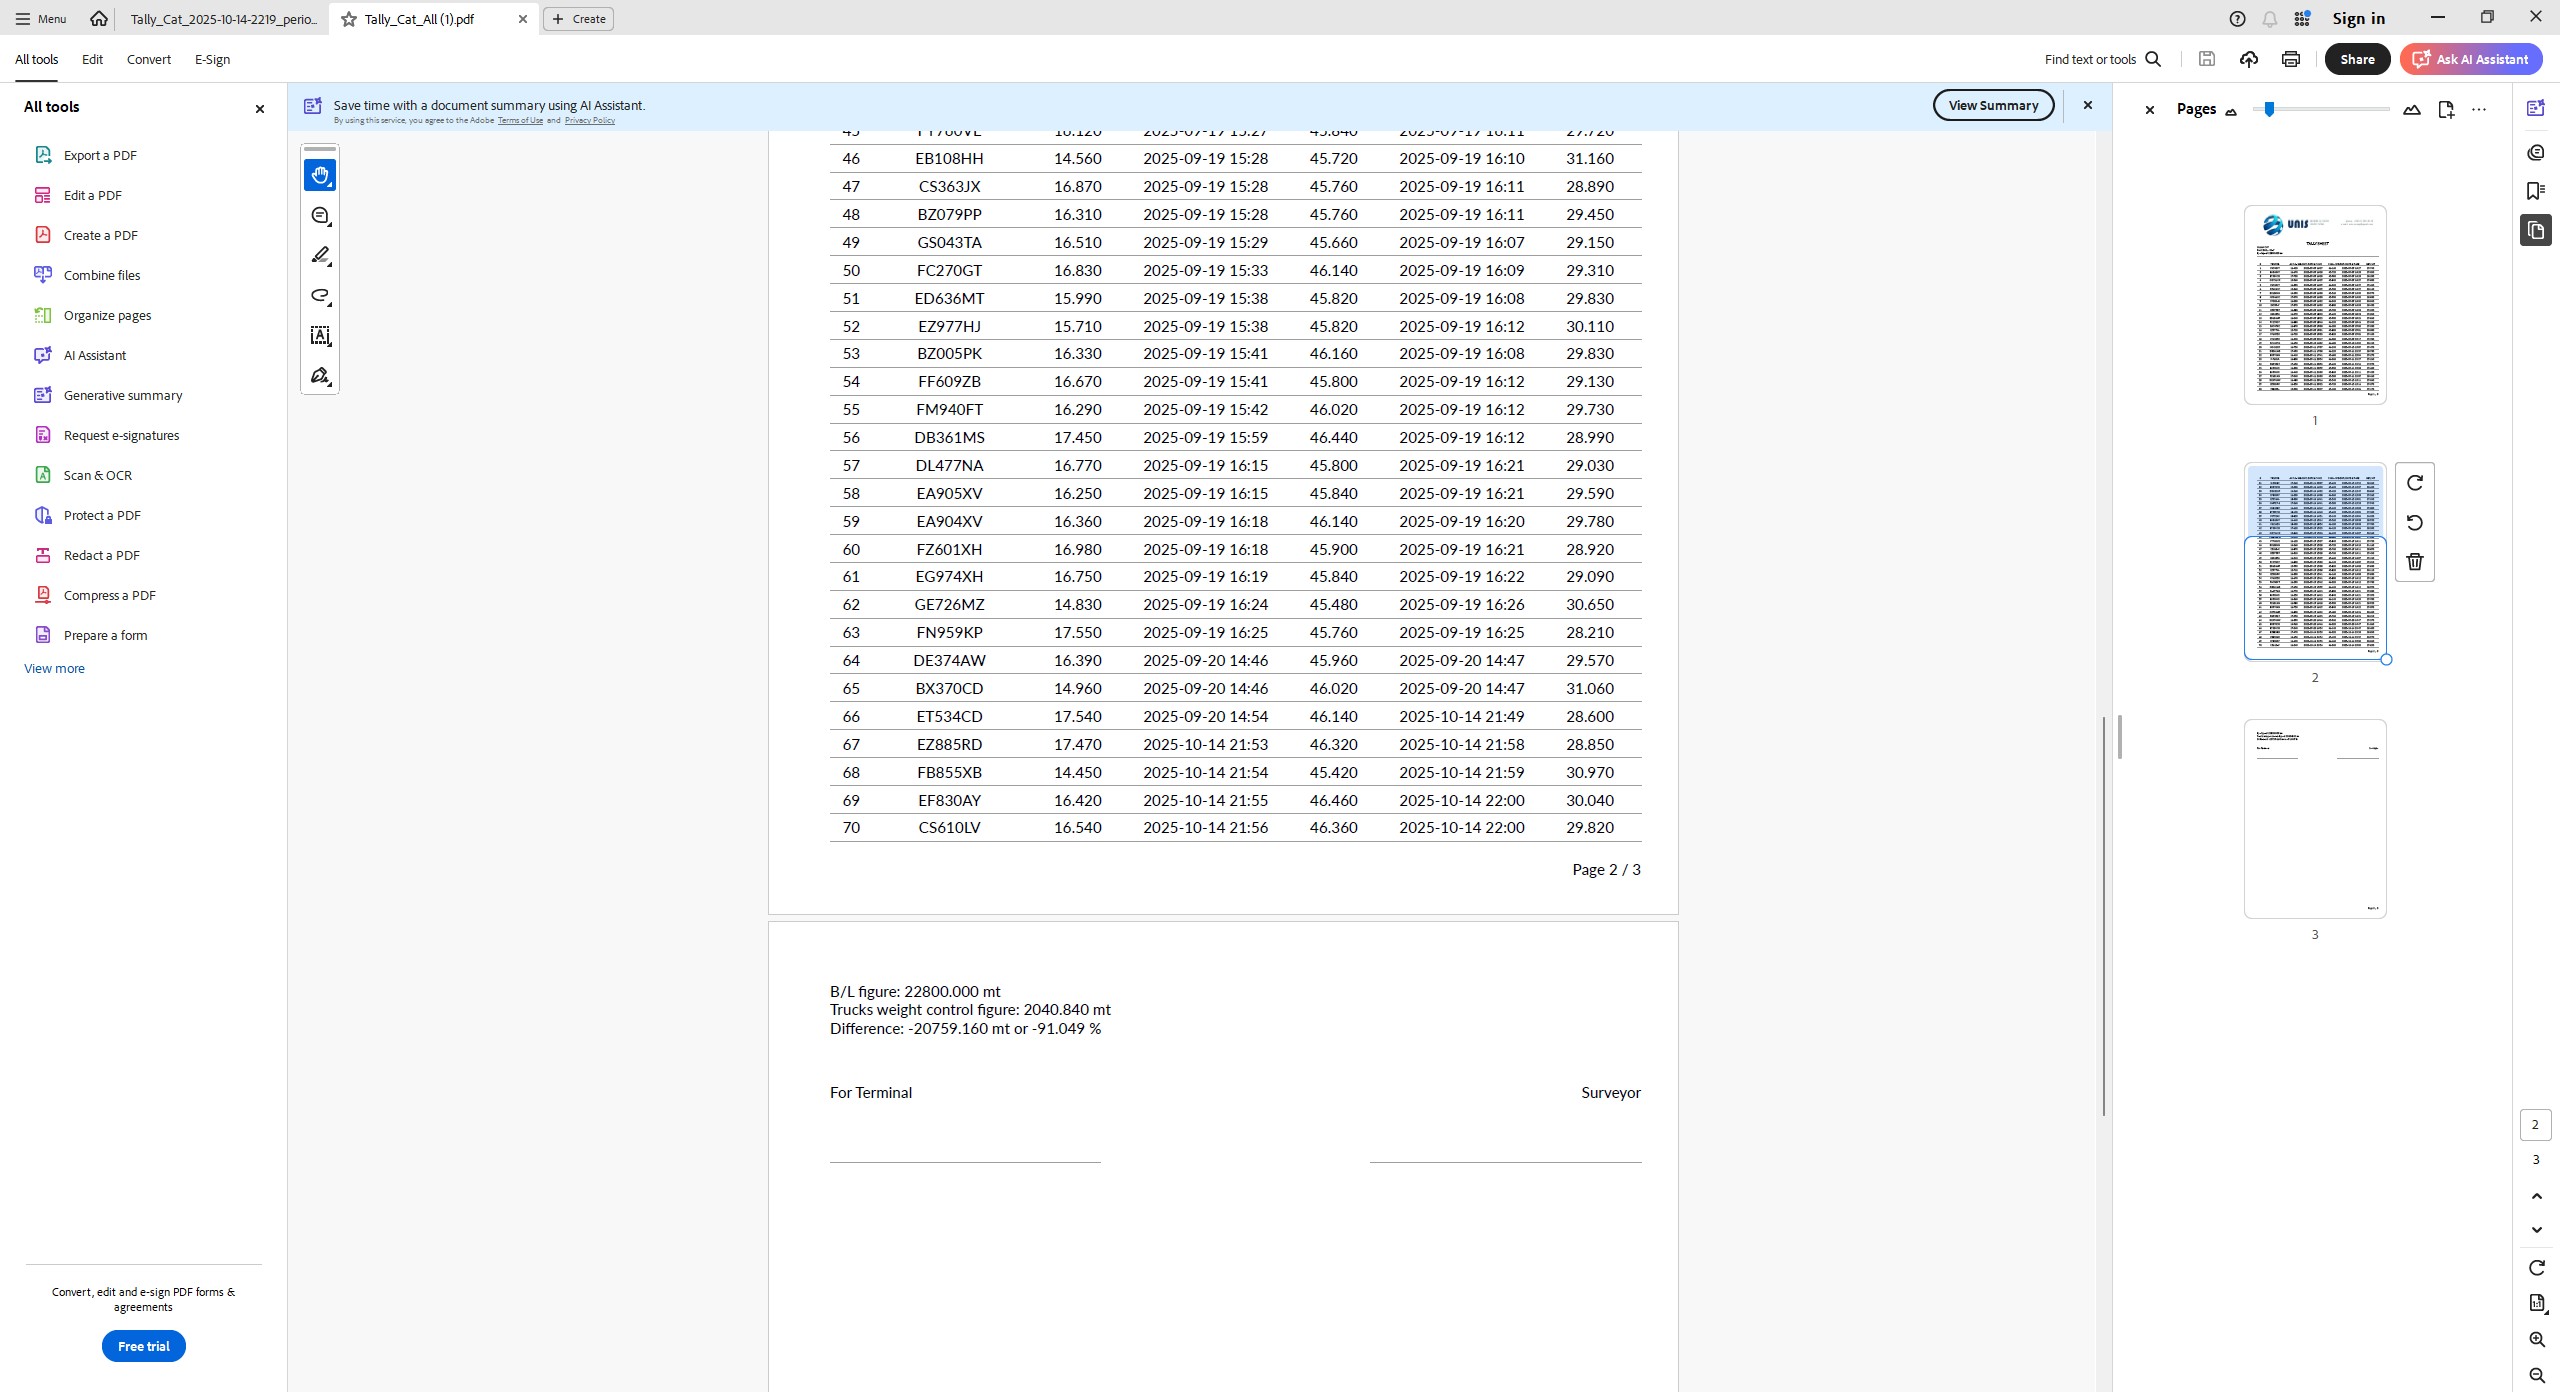2560x1392 pixels.
Task: Select the Highlight pen tool
Action: [x=320, y=256]
